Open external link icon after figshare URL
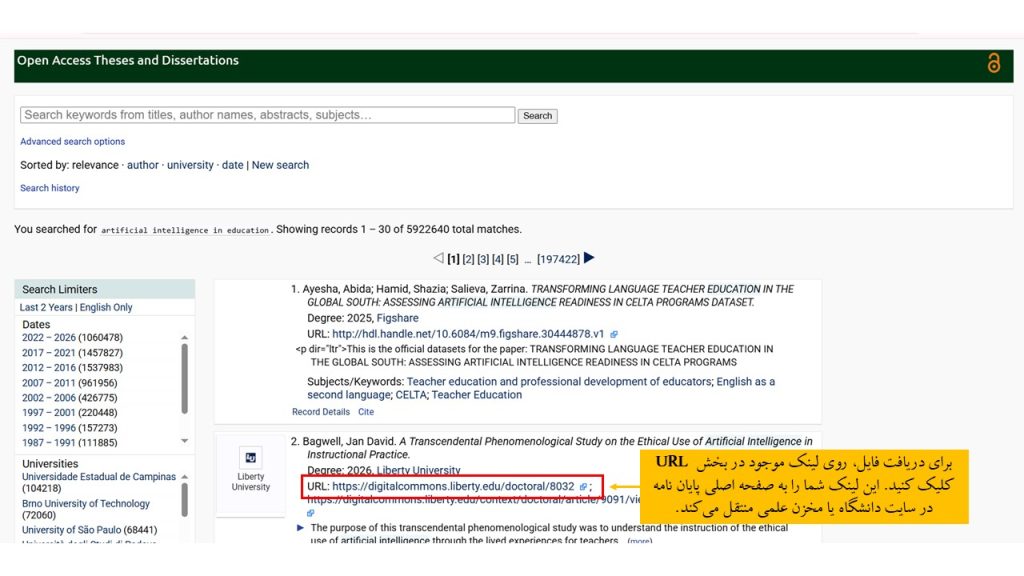Image resolution: width=1024 pixels, height=576 pixels. (614, 334)
